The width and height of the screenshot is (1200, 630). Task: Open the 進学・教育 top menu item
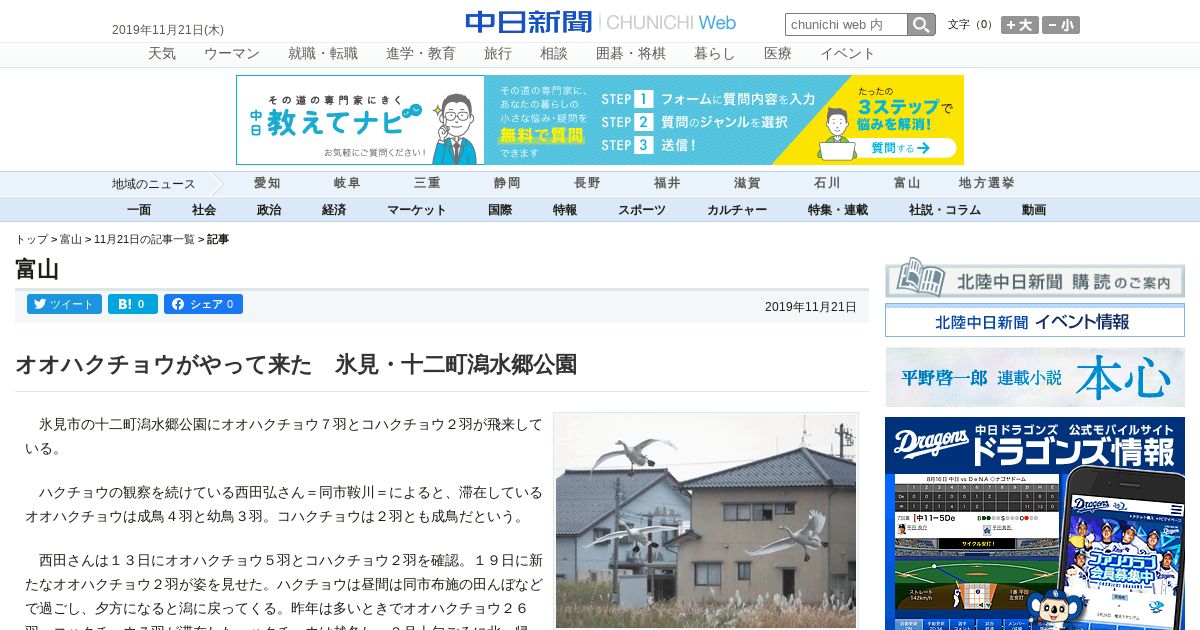(421, 54)
